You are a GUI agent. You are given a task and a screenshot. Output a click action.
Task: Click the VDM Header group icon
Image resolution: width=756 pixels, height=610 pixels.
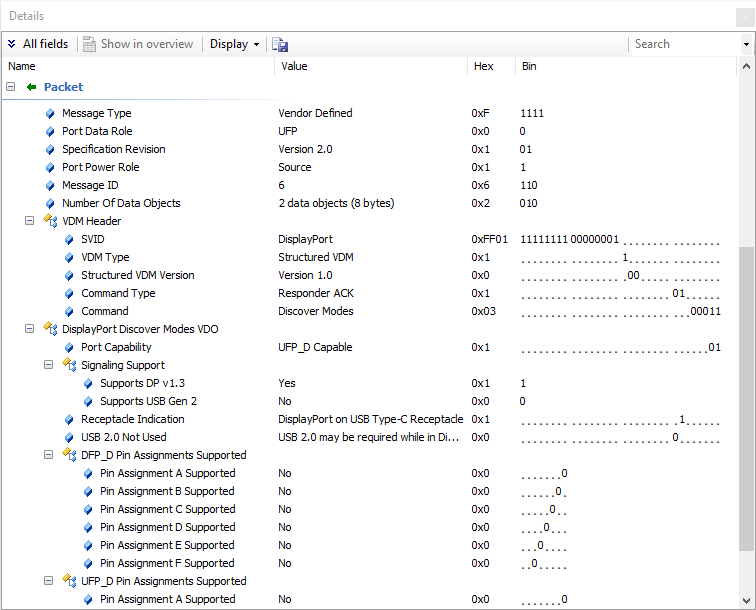(50, 221)
